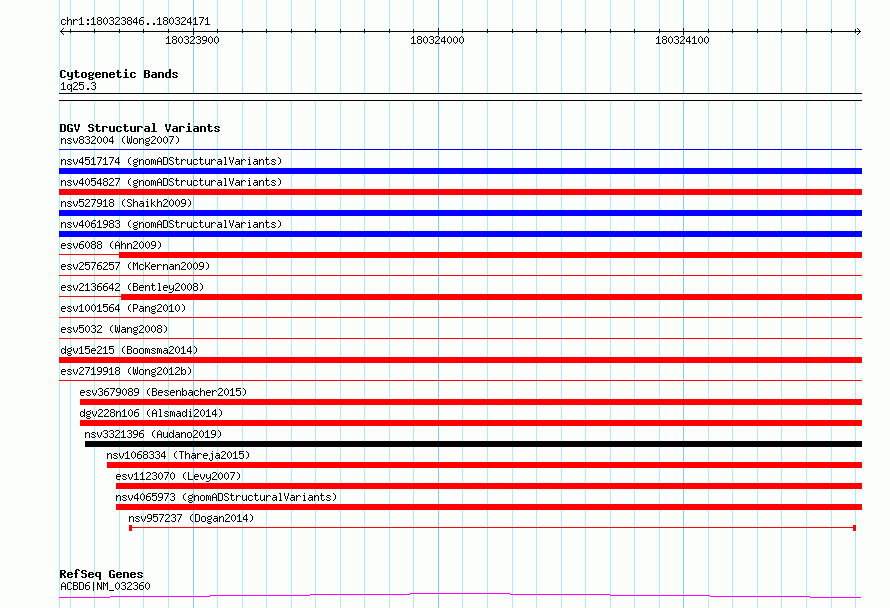Select variant nsv527918 (Shaikh2009)
This screenshot has height=608, width=890.
126,203
